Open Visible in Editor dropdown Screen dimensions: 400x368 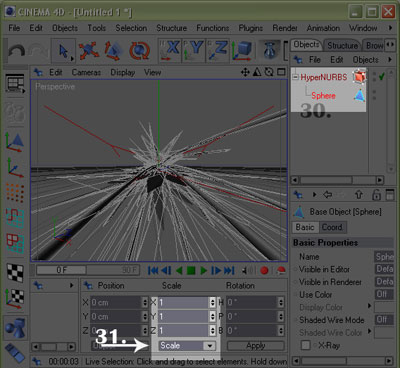(384, 269)
